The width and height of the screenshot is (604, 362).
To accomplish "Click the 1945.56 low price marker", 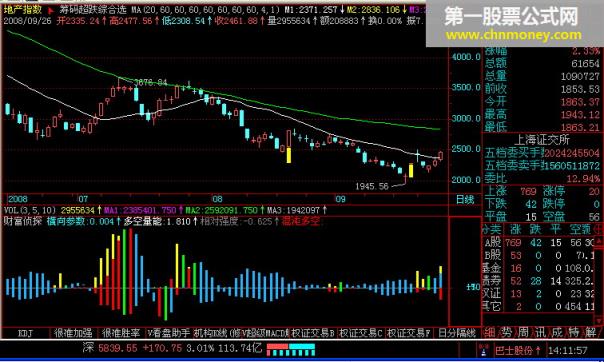I will pyautogui.click(x=372, y=186).
